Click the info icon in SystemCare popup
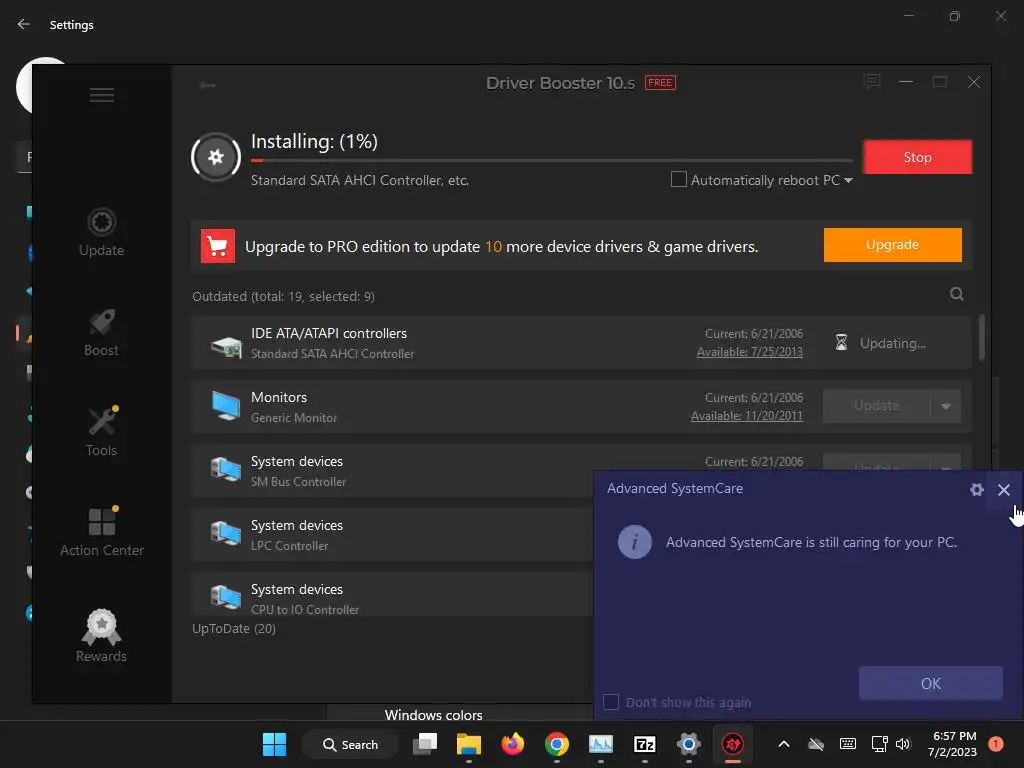 coord(634,542)
